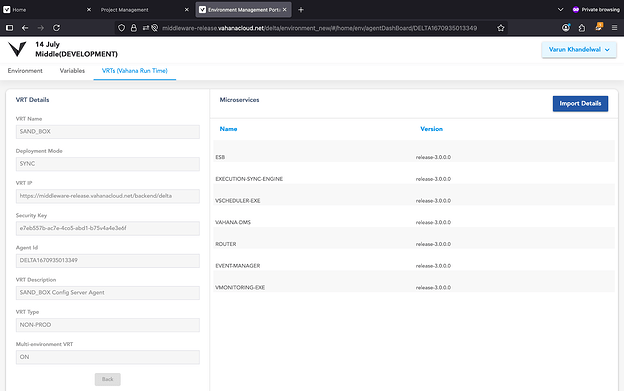Open the Firefox hamburger menu
This screenshot has height=391, width=624.
(x=614, y=28)
